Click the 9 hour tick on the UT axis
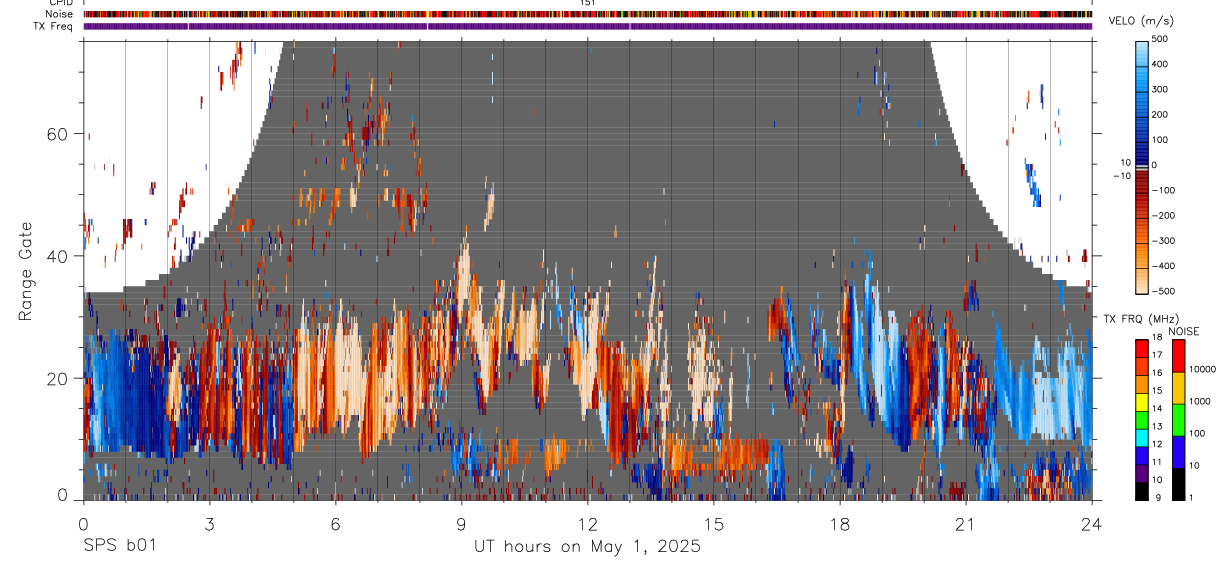 461,522
